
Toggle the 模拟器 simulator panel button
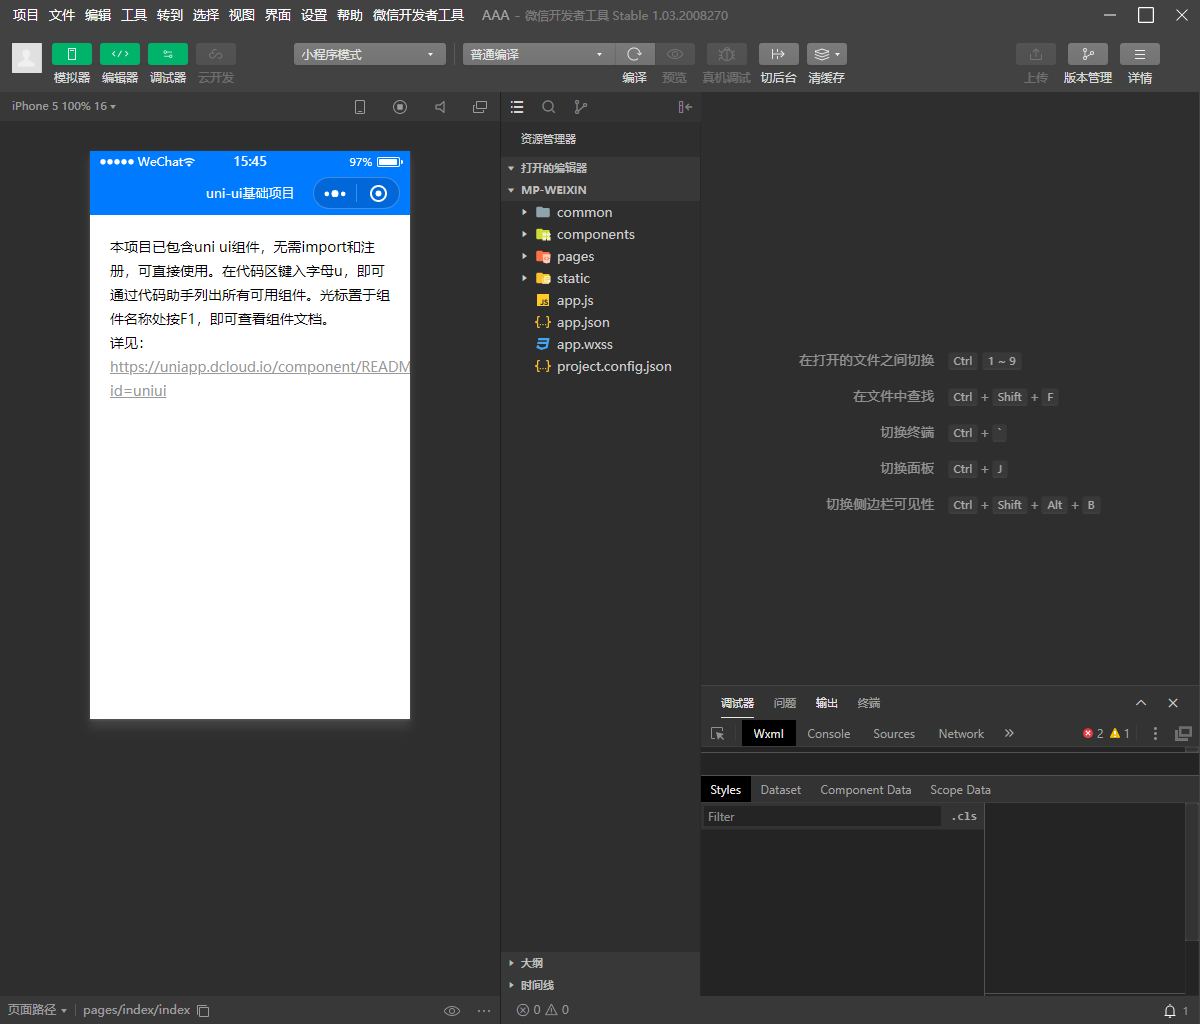[x=72, y=54]
